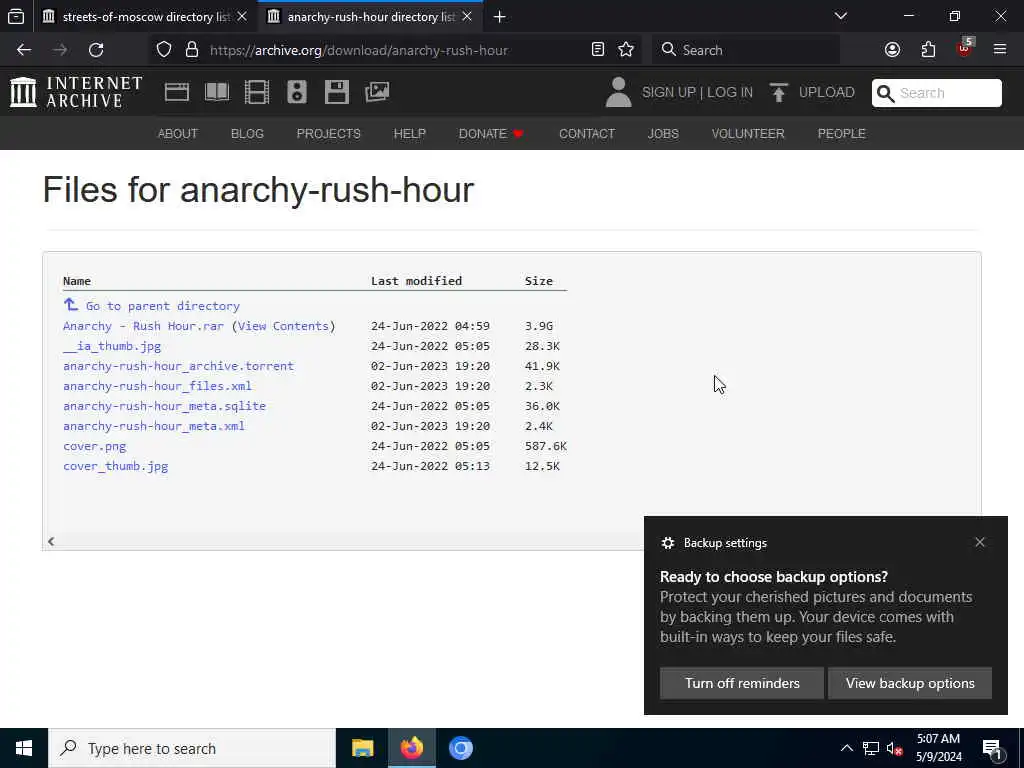Open the second browser icon in taskbar
This screenshot has height=768, width=1024.
coord(460,748)
